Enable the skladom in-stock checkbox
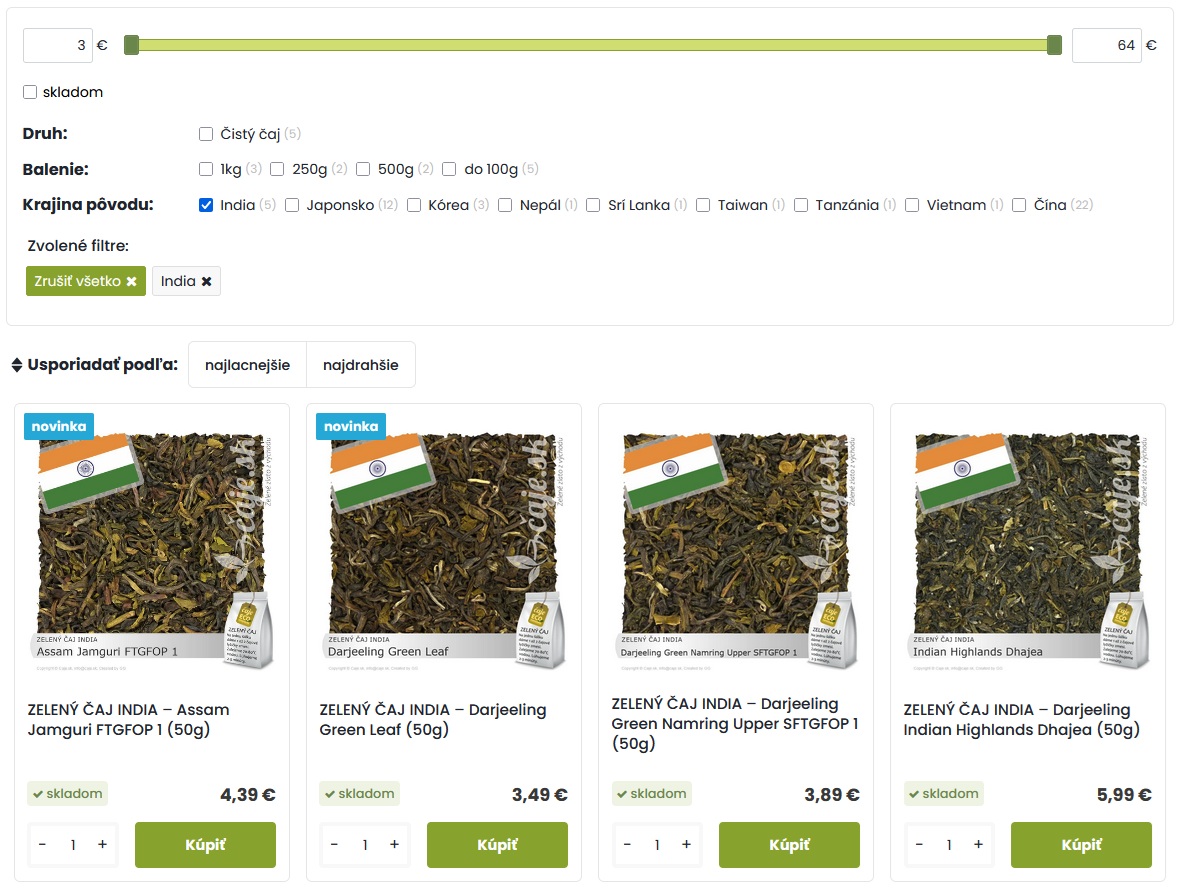Image resolution: width=1180 pixels, height=888 pixels. pos(30,92)
